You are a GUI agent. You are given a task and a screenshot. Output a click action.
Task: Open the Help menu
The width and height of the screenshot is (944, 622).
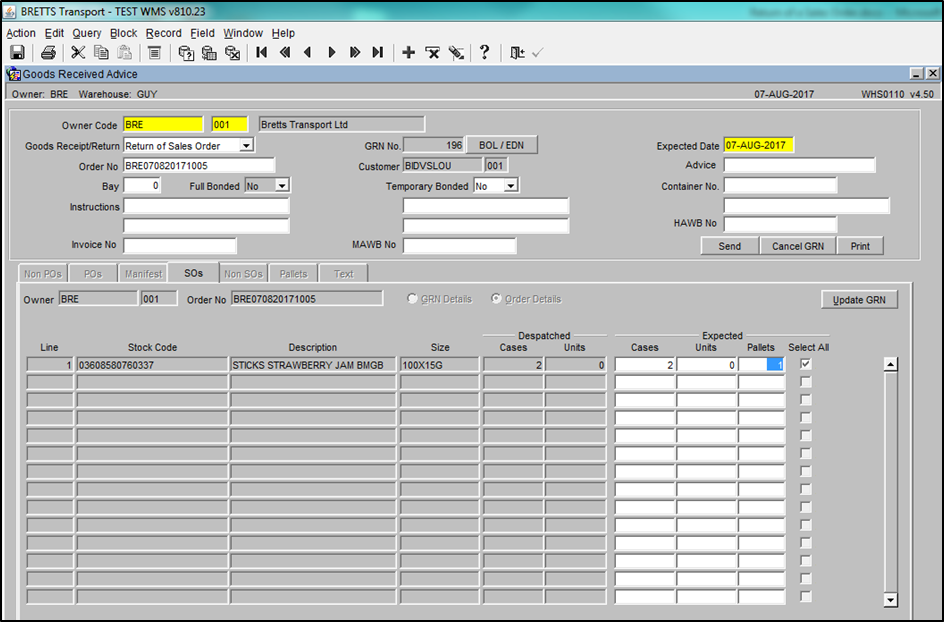pyautogui.click(x=283, y=33)
